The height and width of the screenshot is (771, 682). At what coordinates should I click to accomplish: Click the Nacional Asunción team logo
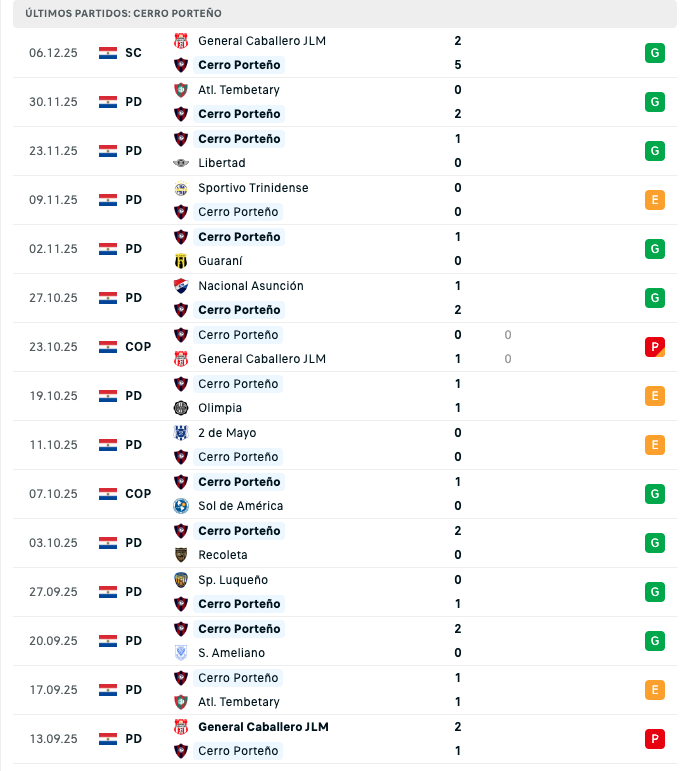click(181, 286)
